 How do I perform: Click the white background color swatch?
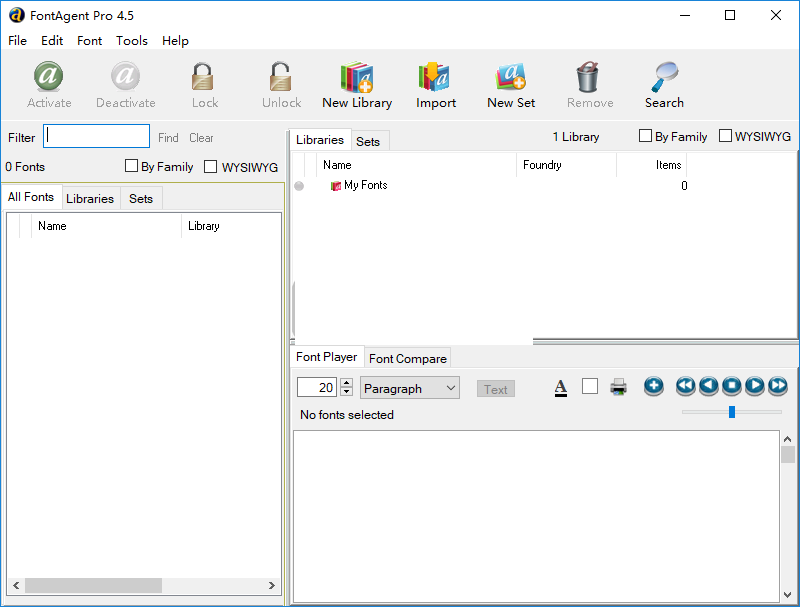tap(590, 386)
